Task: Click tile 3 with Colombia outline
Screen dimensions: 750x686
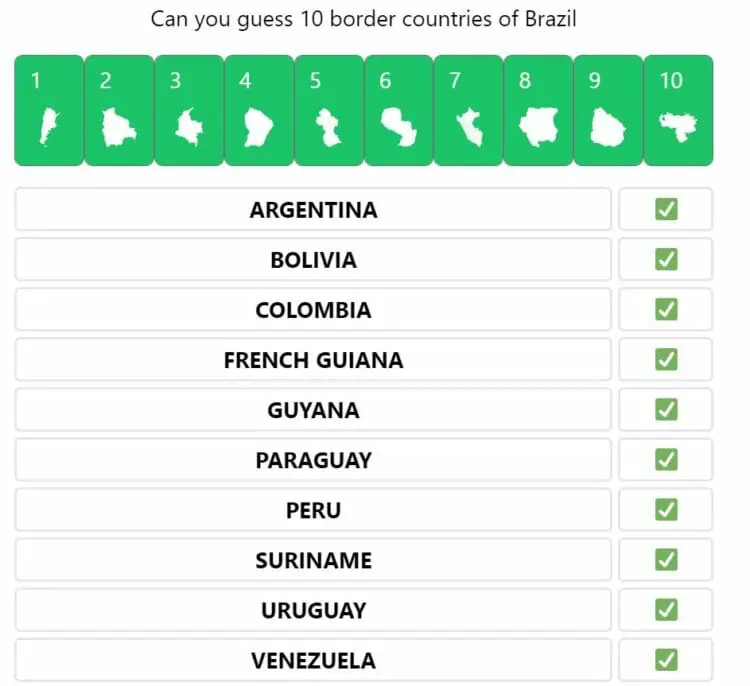Action: tap(189, 110)
